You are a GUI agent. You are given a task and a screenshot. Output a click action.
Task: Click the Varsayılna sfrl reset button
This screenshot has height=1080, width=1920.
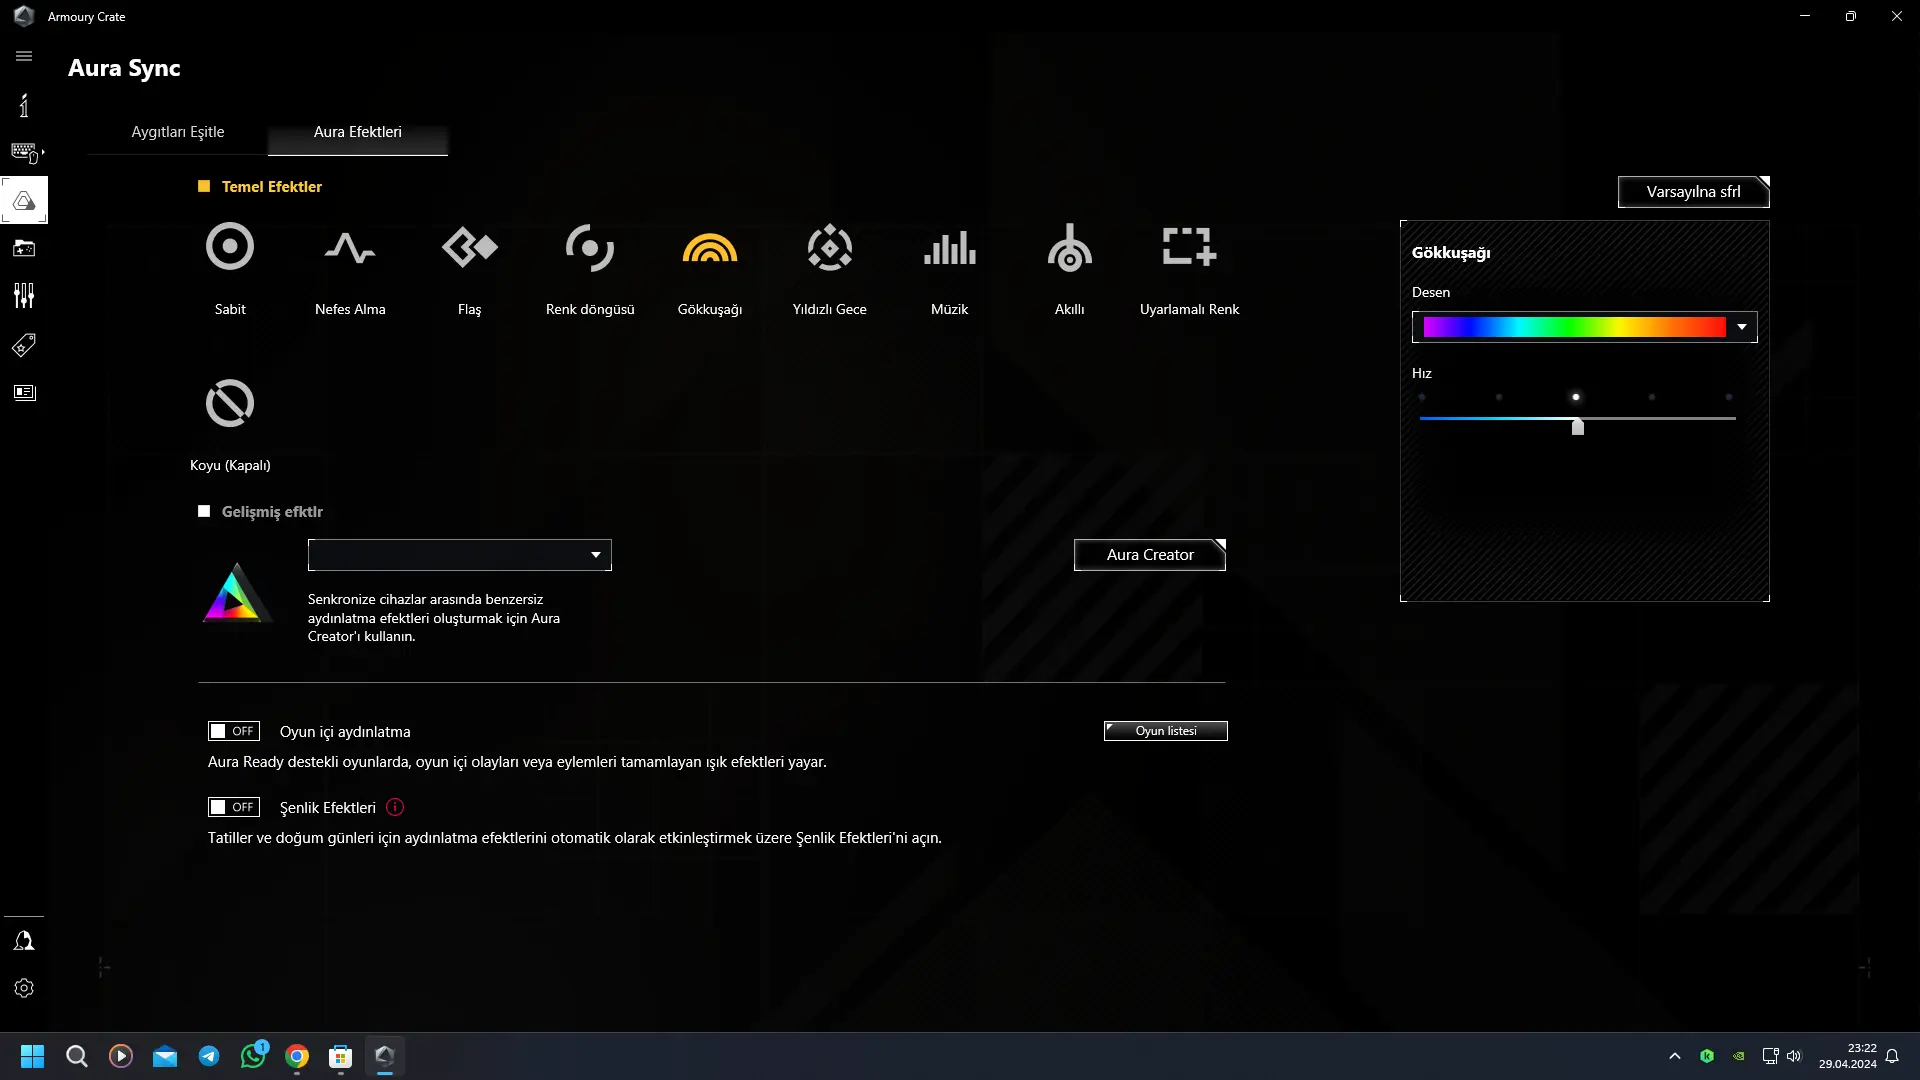1694,192
